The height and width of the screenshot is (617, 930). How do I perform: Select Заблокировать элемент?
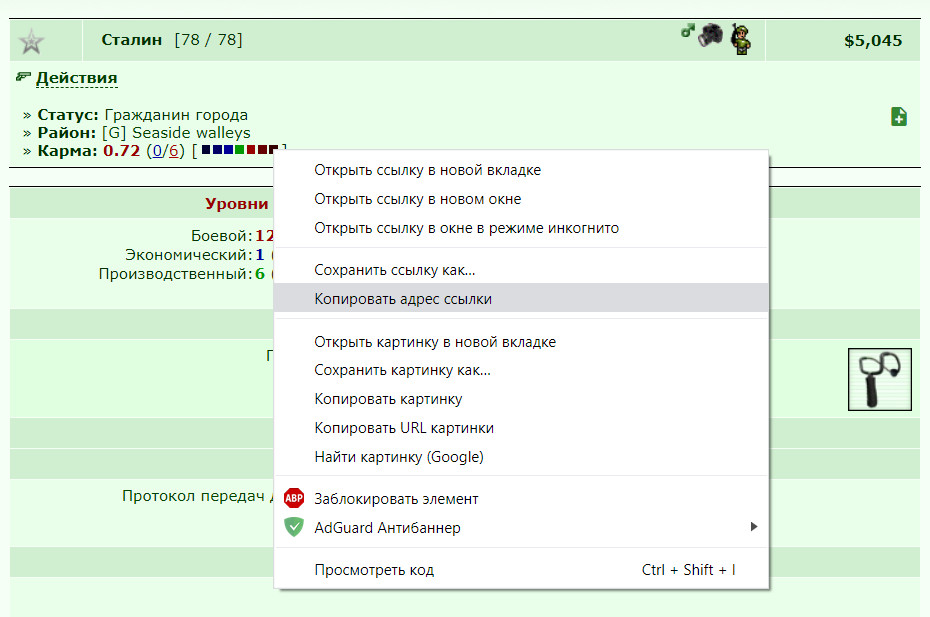[521, 499]
